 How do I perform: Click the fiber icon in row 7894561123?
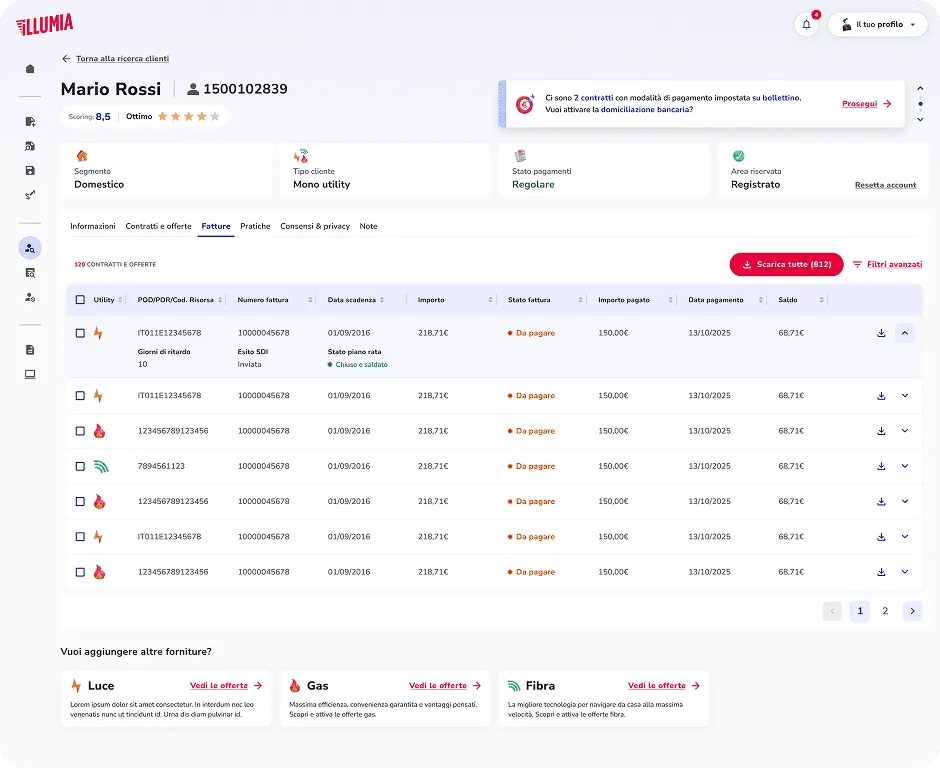coord(101,466)
